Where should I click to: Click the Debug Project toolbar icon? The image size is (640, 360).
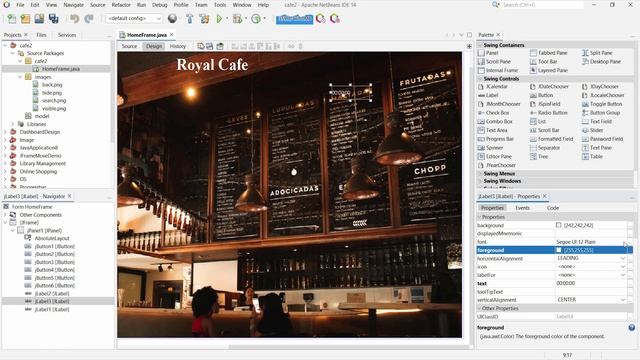[237, 19]
